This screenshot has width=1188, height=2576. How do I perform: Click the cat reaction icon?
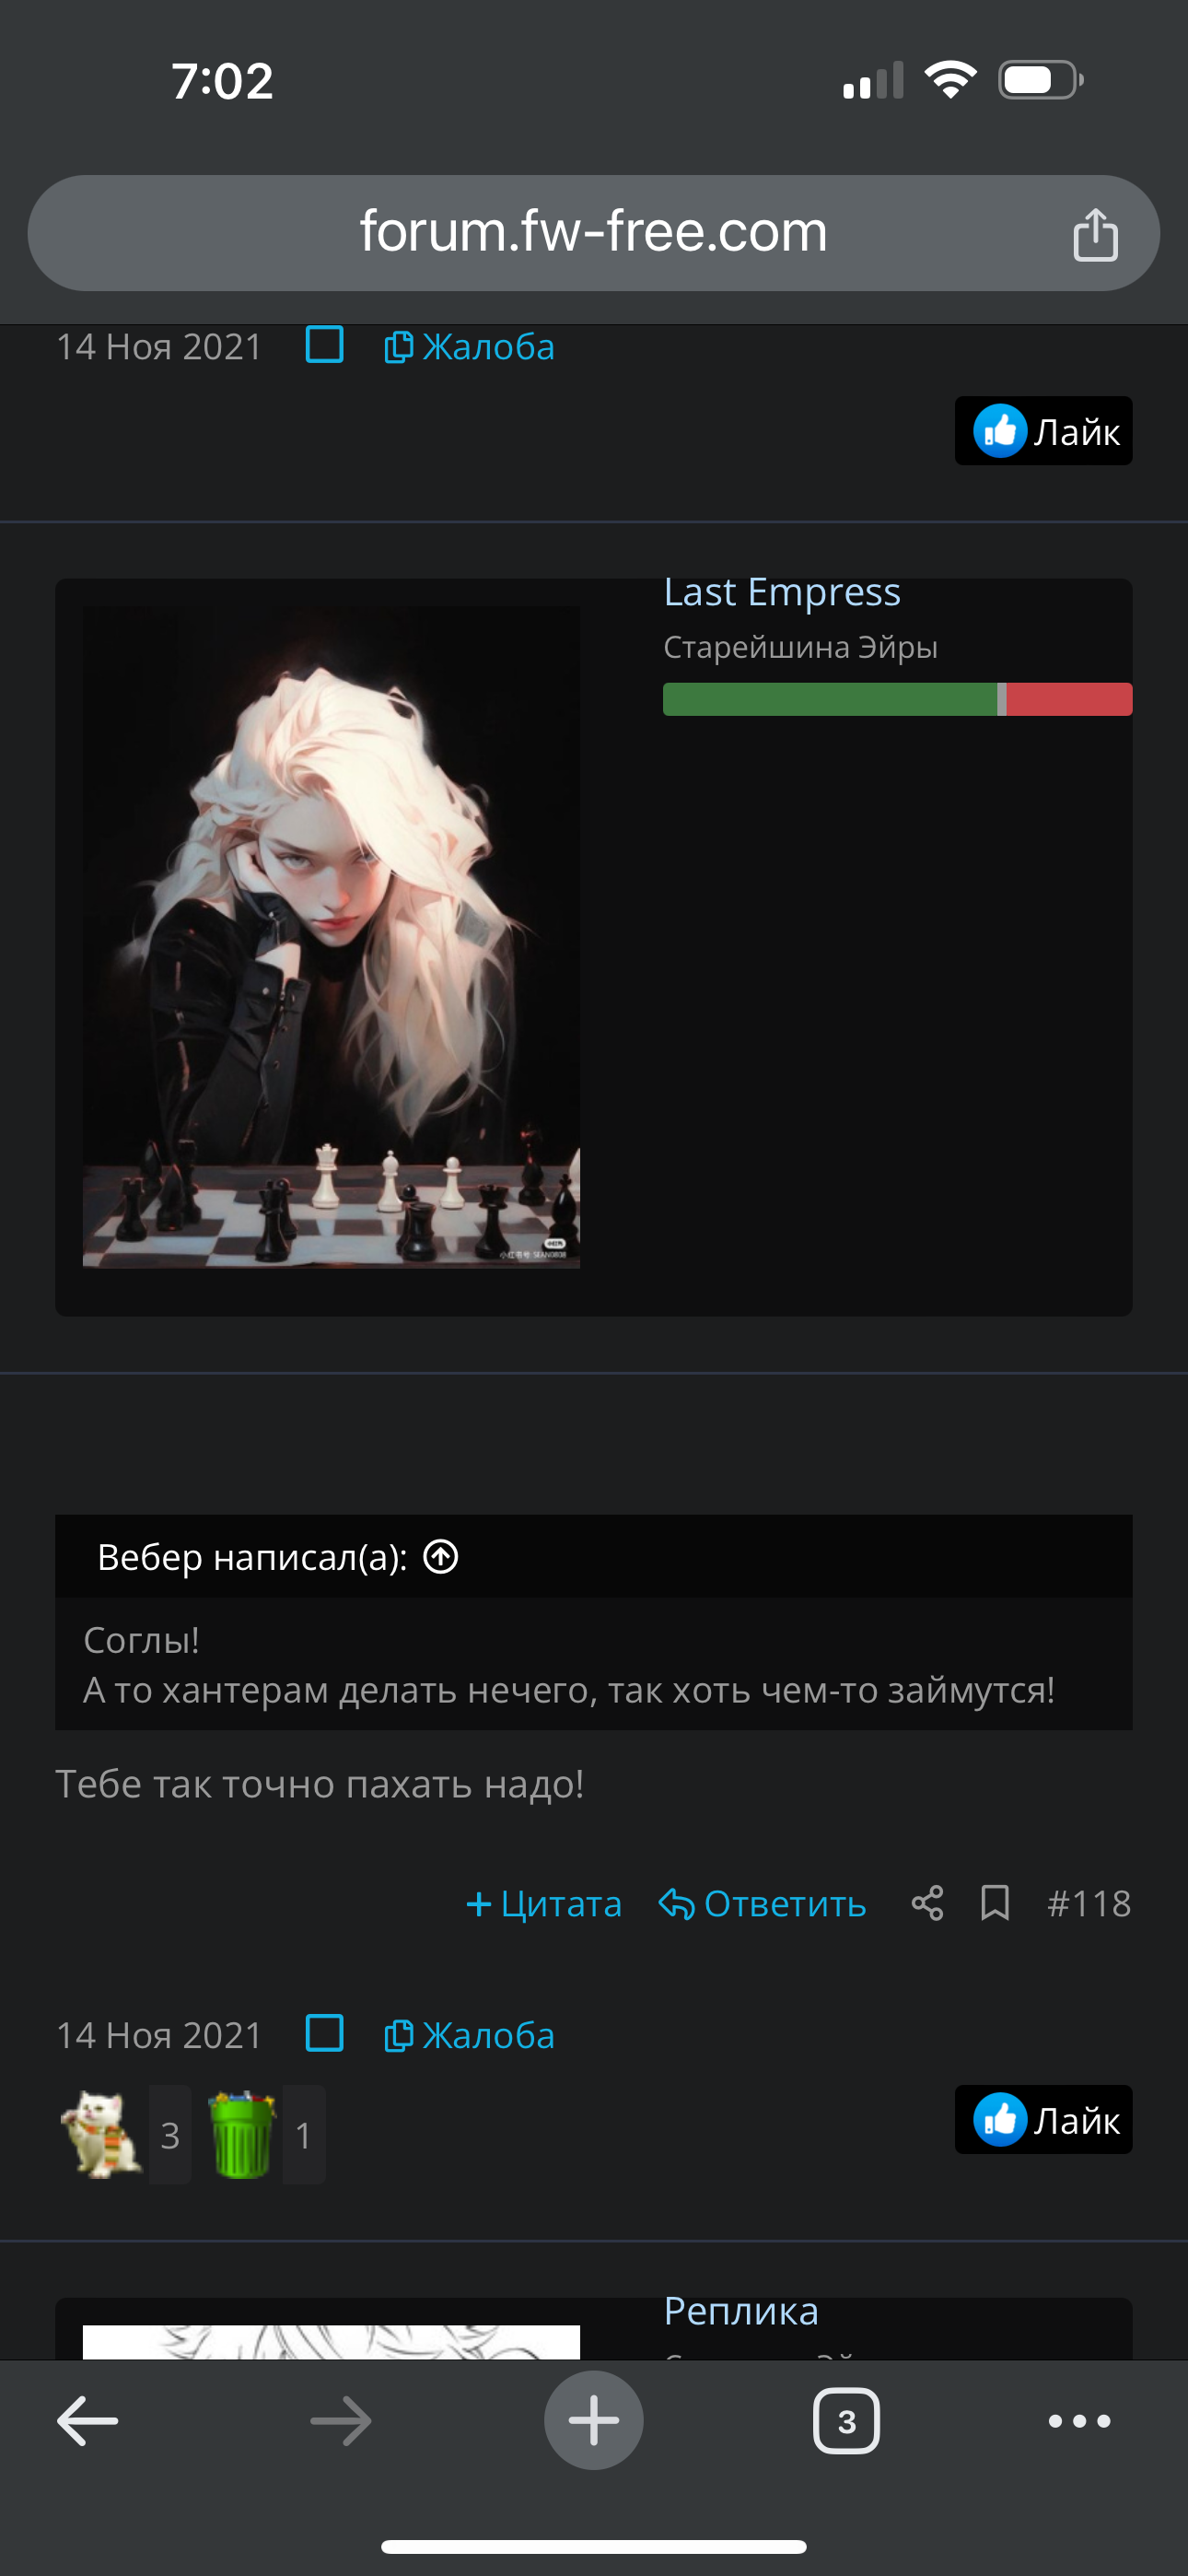click(101, 2135)
